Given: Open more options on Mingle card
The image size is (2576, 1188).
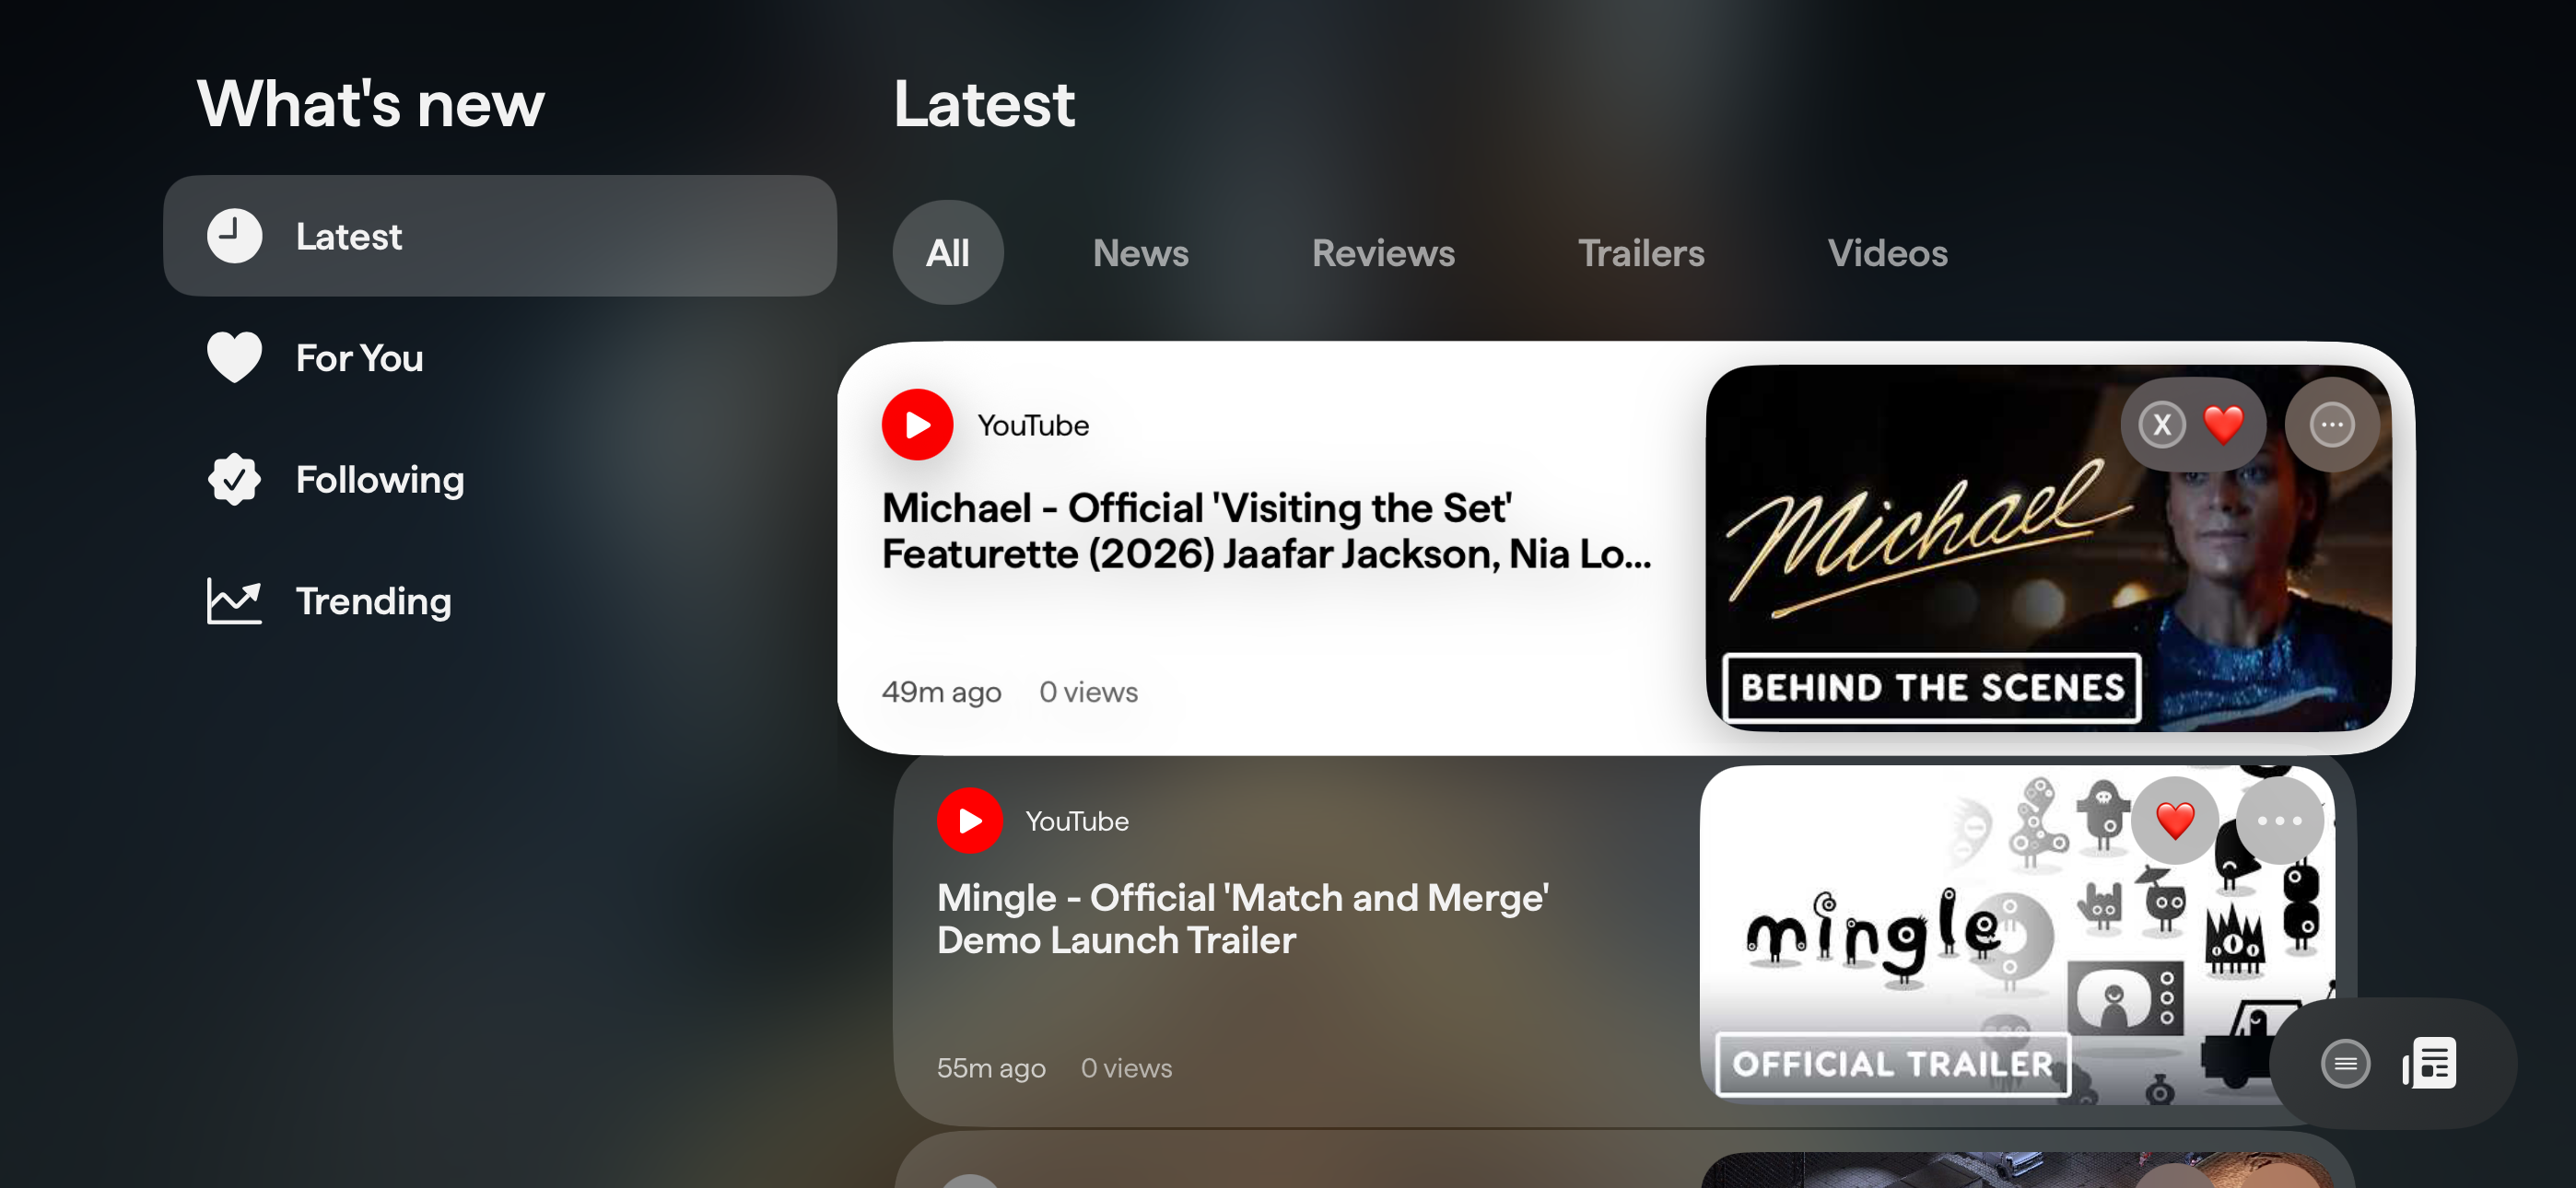Looking at the screenshot, I should pyautogui.click(x=2279, y=821).
